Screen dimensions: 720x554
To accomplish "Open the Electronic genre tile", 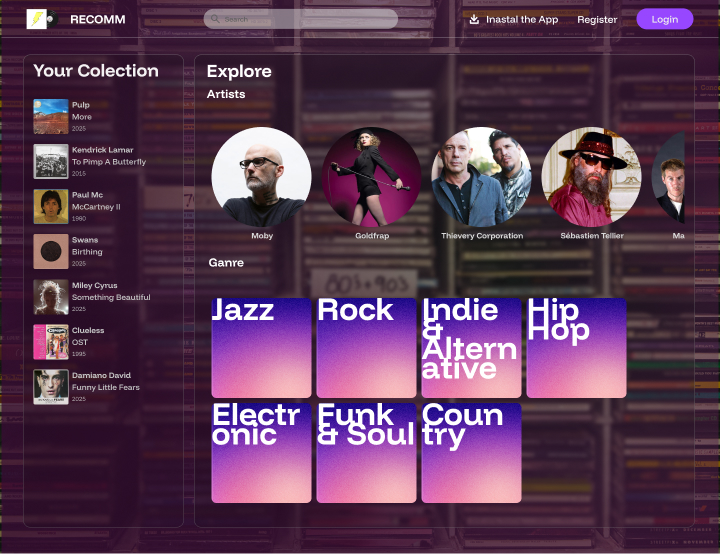I will [x=261, y=453].
